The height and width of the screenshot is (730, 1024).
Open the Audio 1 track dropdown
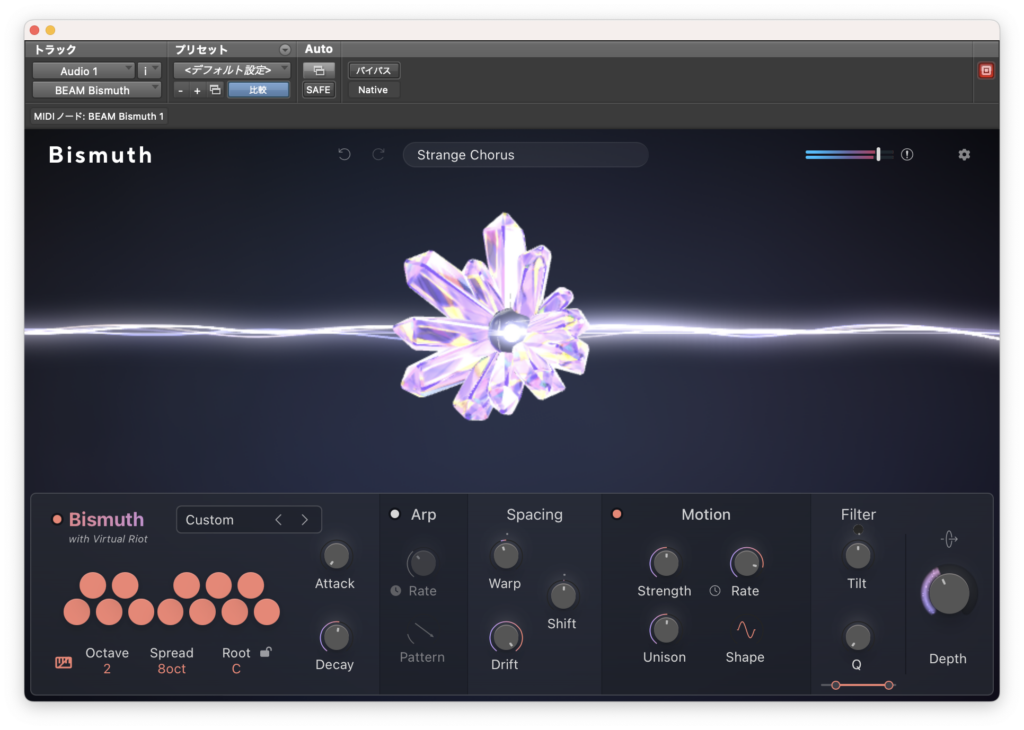(x=83, y=71)
